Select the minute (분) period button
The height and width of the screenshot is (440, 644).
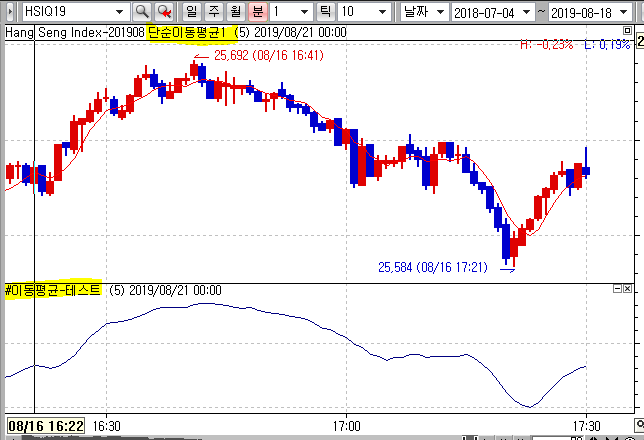[x=257, y=11]
